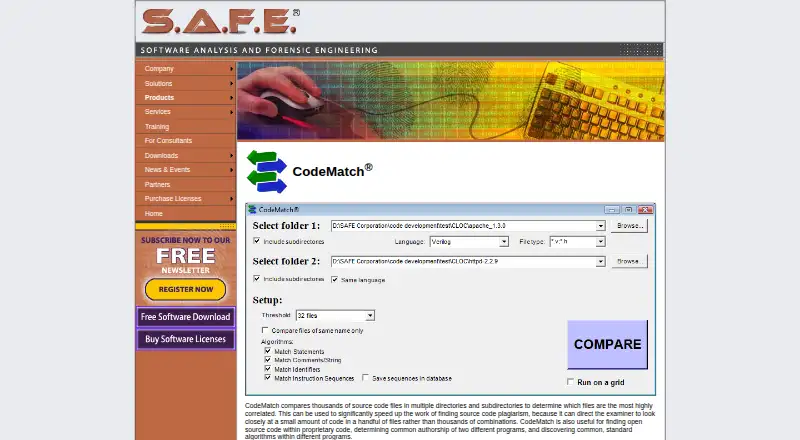Click the Downloads submenu arrow

tap(232, 156)
